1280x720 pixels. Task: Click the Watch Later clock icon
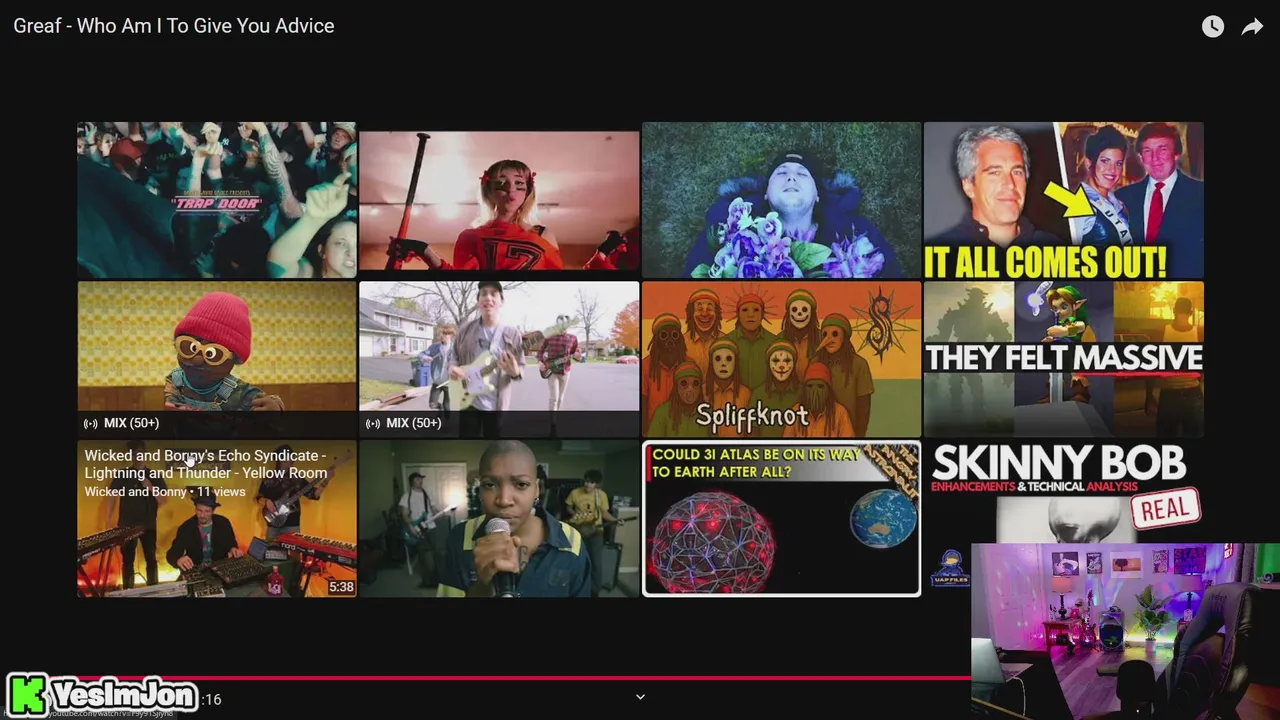tap(1213, 27)
